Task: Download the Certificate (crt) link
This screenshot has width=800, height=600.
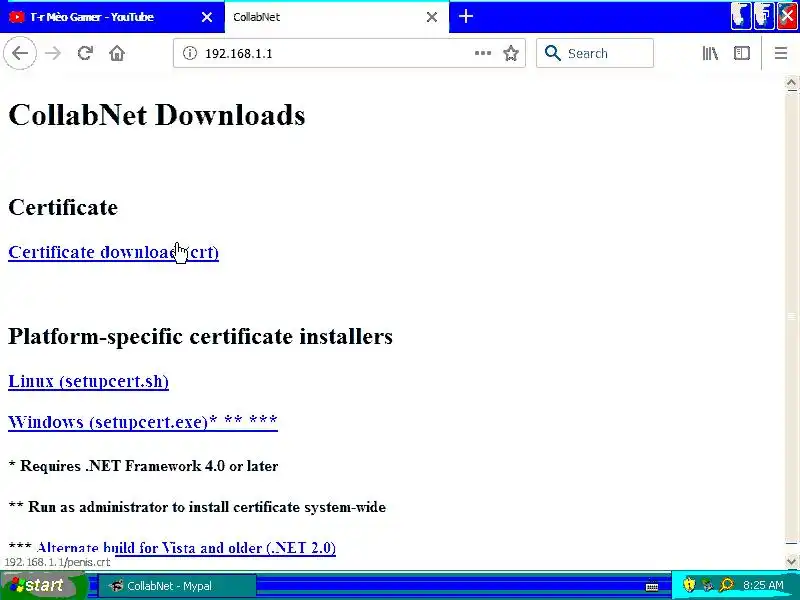Action: tap(113, 252)
